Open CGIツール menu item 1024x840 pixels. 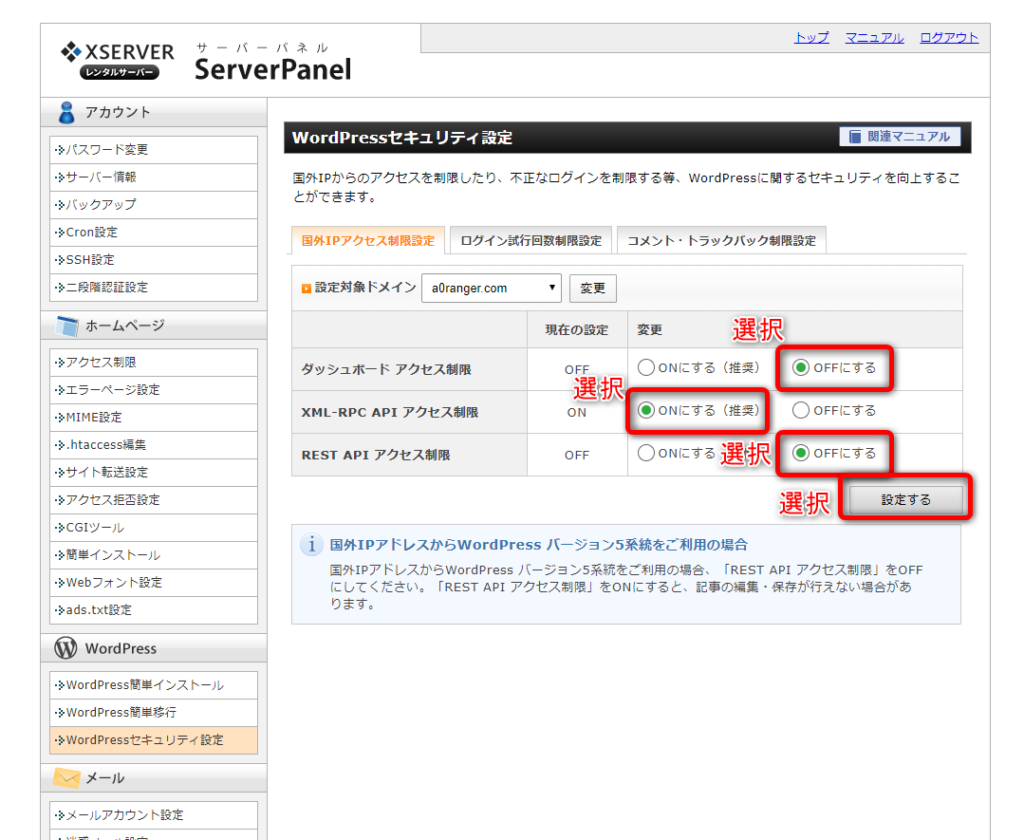153,527
